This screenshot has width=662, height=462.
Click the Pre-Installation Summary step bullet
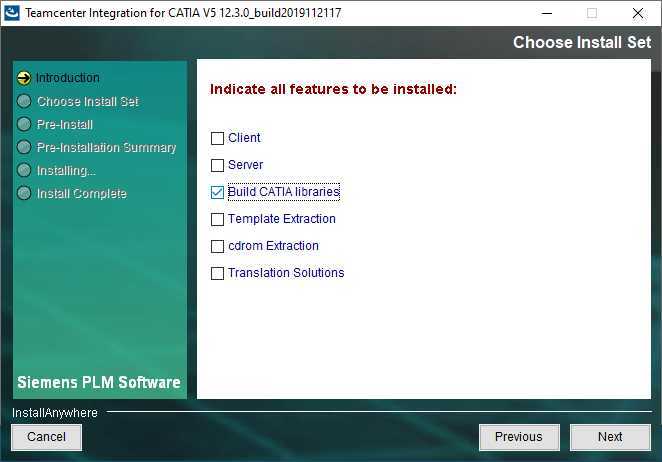click(24, 147)
